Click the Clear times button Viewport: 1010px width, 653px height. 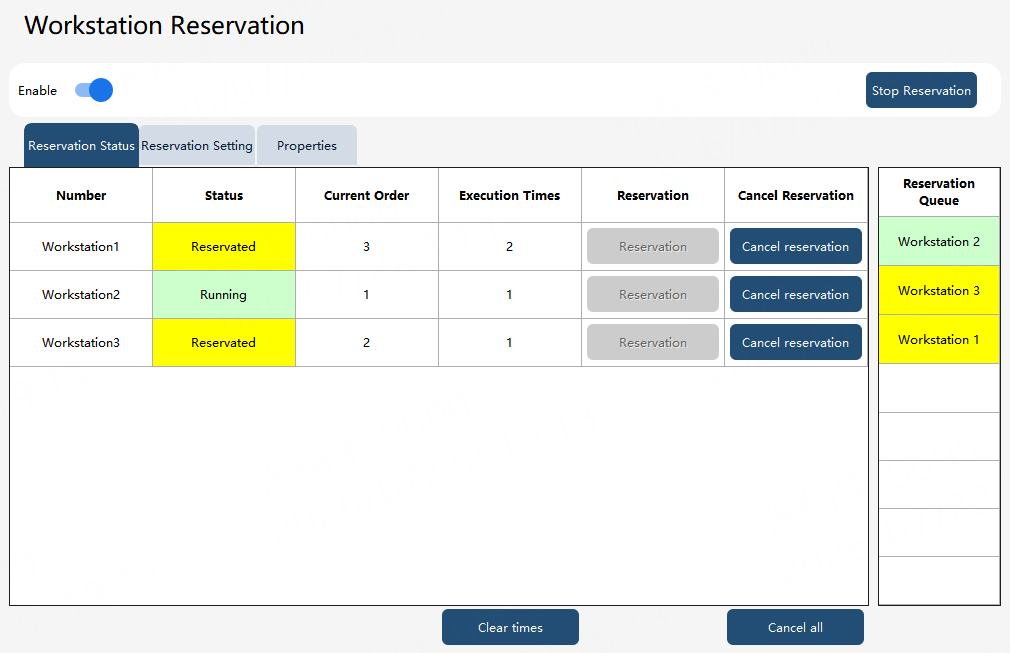510,627
